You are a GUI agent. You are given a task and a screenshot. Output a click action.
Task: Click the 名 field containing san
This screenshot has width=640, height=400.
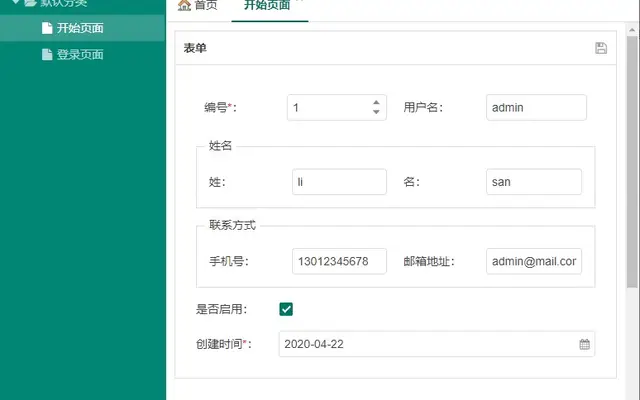(x=534, y=182)
